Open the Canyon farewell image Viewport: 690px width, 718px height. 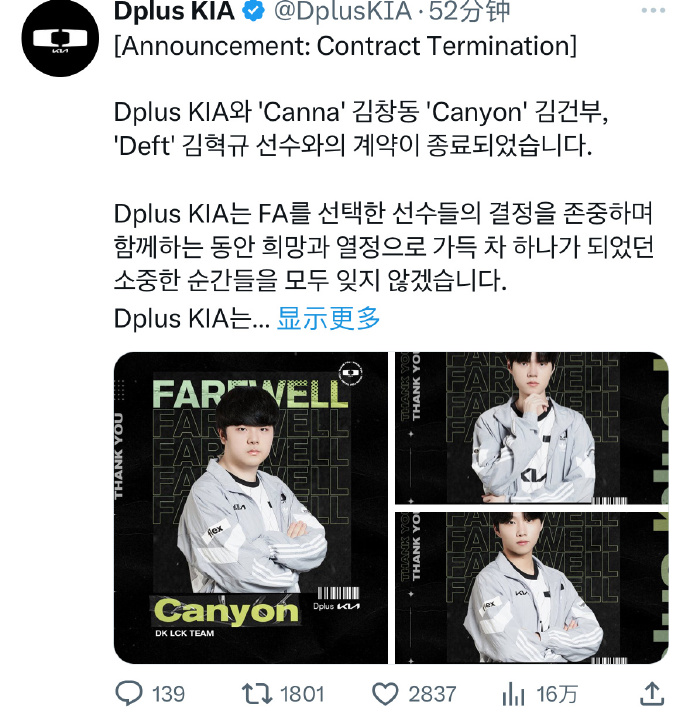(x=250, y=508)
